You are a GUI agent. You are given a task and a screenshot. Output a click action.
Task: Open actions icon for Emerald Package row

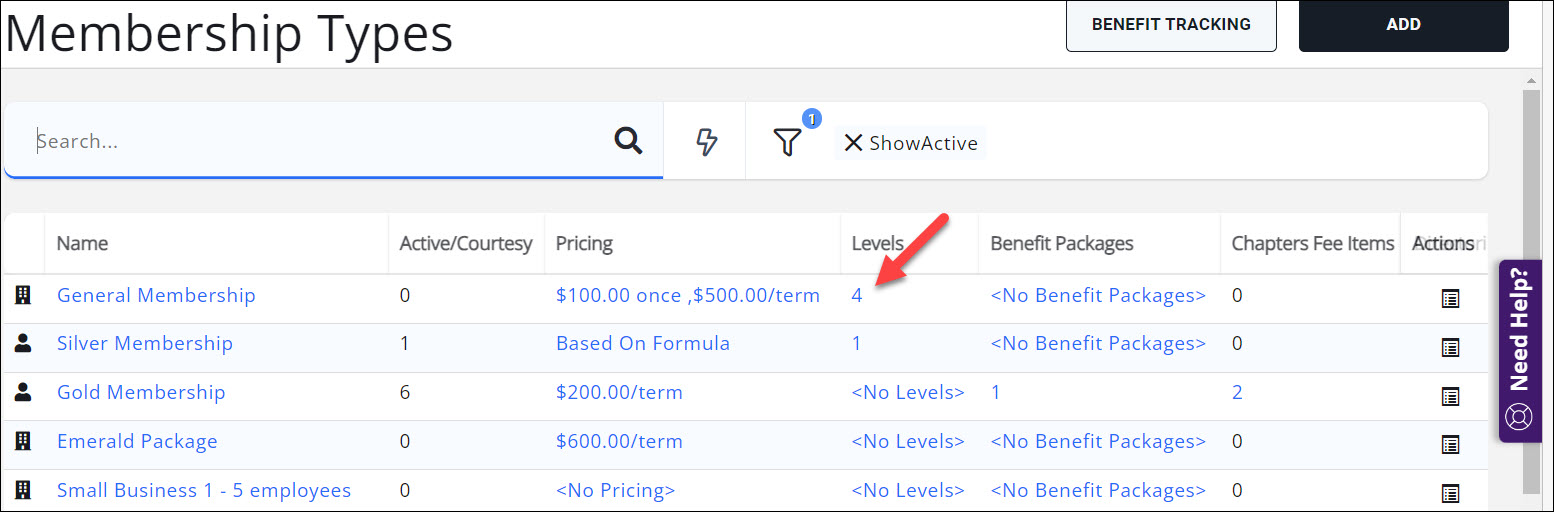tap(1450, 444)
